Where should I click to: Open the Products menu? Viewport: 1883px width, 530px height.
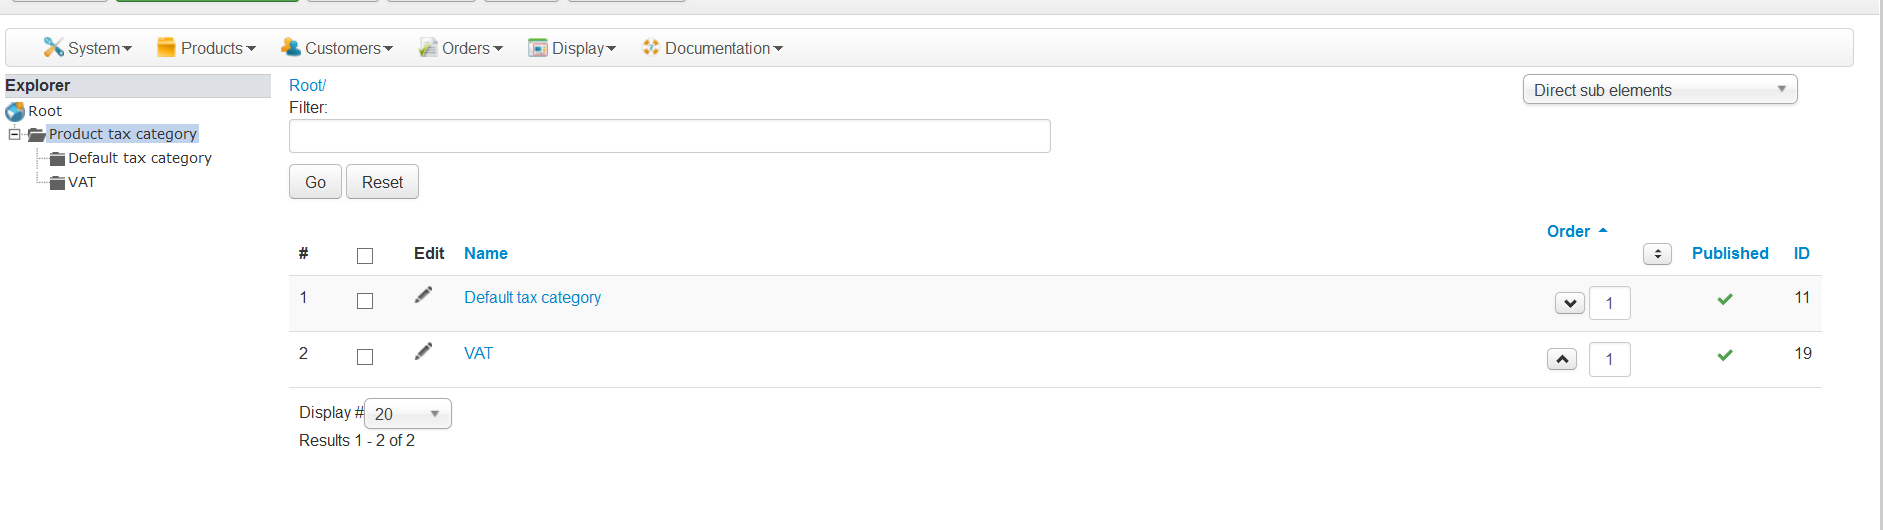click(207, 48)
